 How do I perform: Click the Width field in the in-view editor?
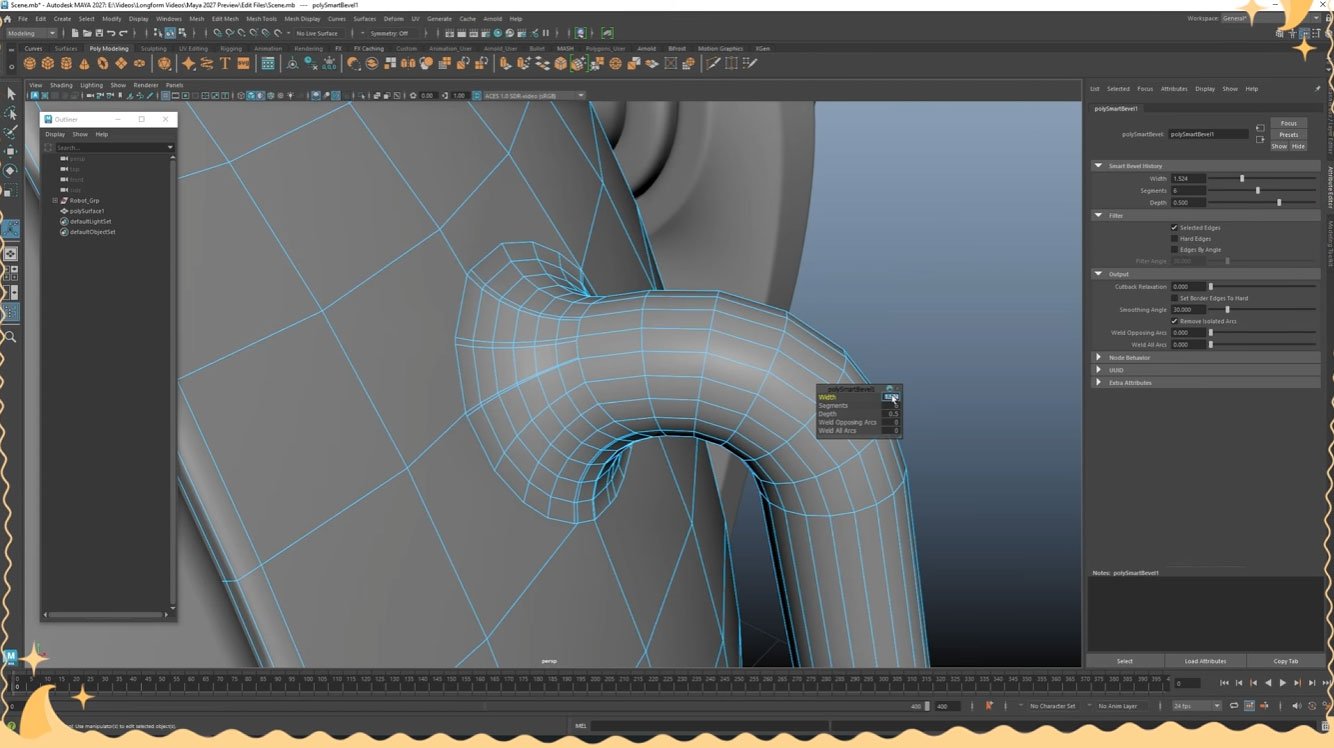[x=890, y=397]
